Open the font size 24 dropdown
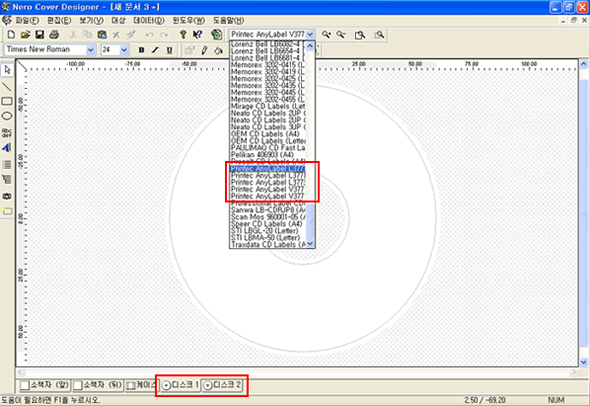 click(124, 50)
